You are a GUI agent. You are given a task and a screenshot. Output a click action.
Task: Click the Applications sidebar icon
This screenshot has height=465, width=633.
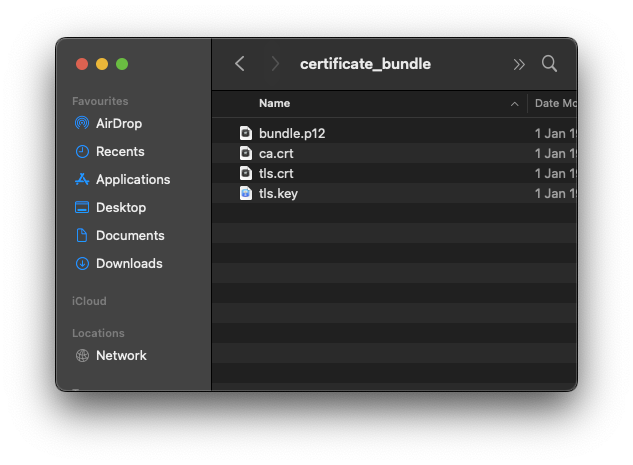coord(82,179)
